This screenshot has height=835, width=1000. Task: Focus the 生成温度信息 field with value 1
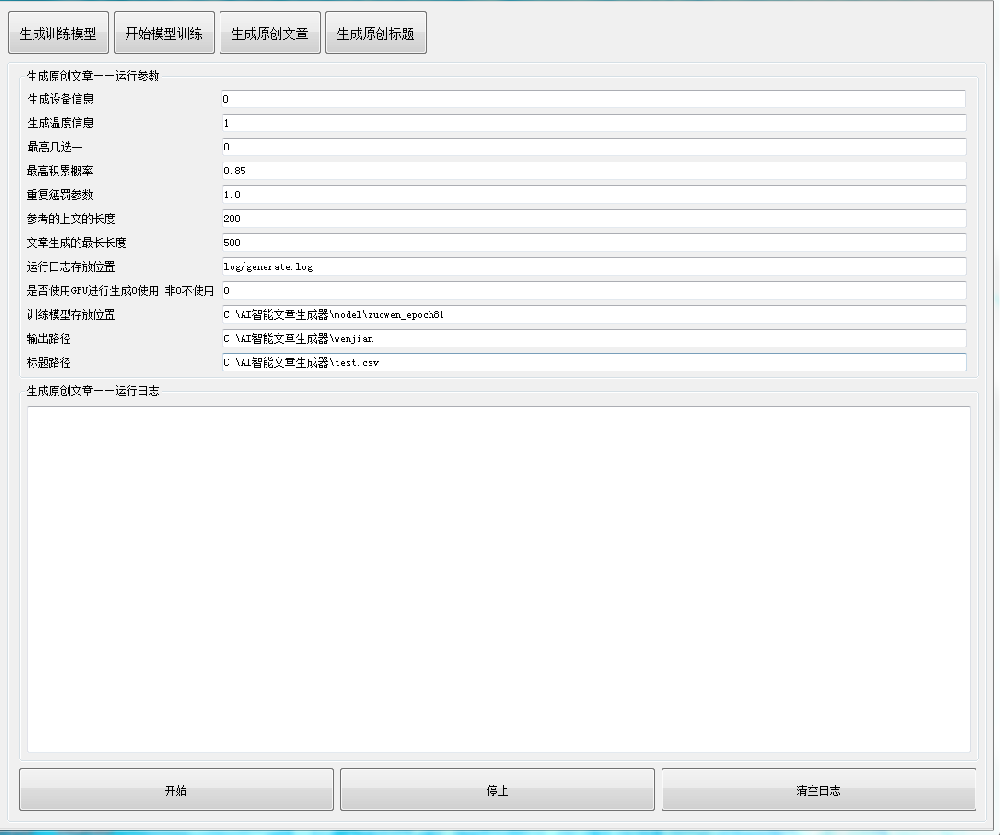click(594, 123)
